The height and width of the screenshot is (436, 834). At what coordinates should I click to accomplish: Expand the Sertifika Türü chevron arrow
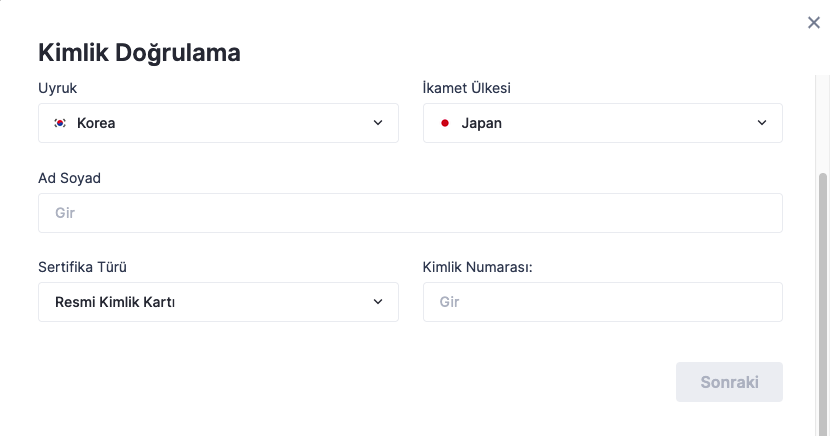point(378,302)
